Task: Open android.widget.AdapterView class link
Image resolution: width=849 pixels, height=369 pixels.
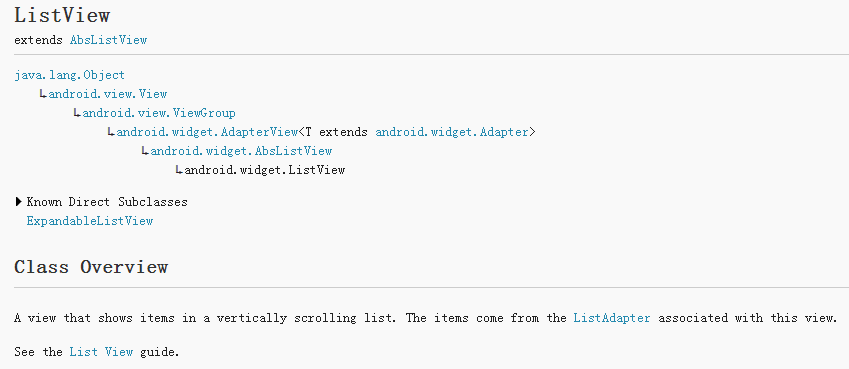Action: (207, 132)
